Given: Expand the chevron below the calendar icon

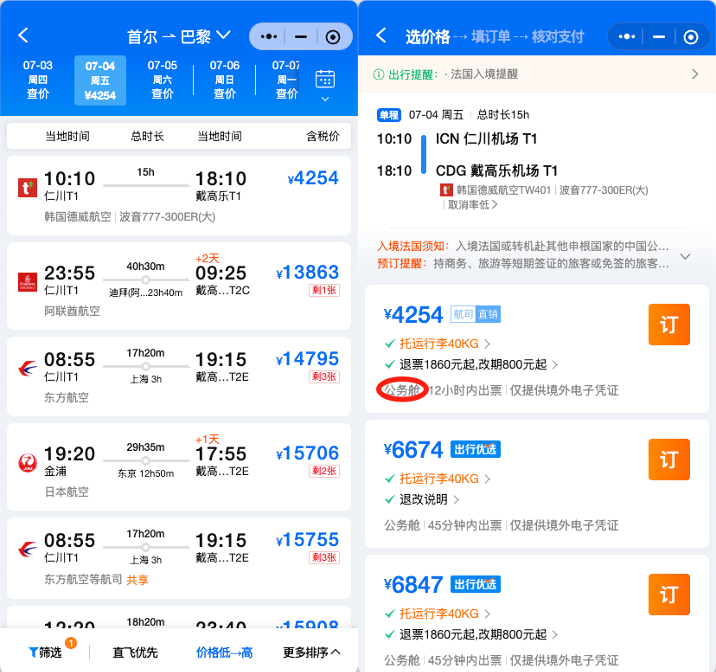Looking at the screenshot, I should coord(325,99).
